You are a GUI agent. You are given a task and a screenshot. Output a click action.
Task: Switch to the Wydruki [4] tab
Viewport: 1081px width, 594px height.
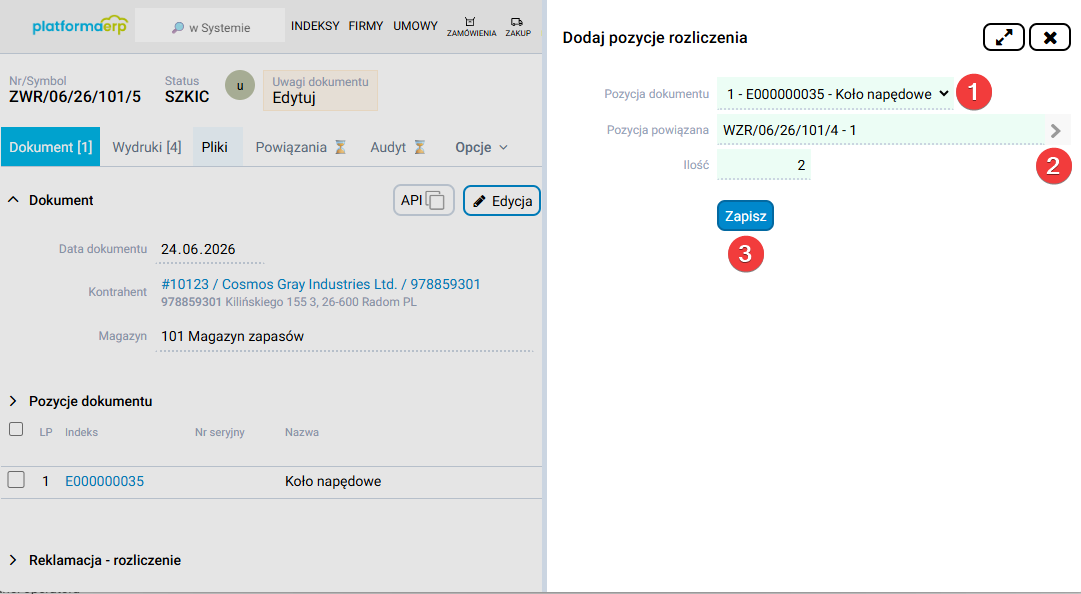(147, 147)
